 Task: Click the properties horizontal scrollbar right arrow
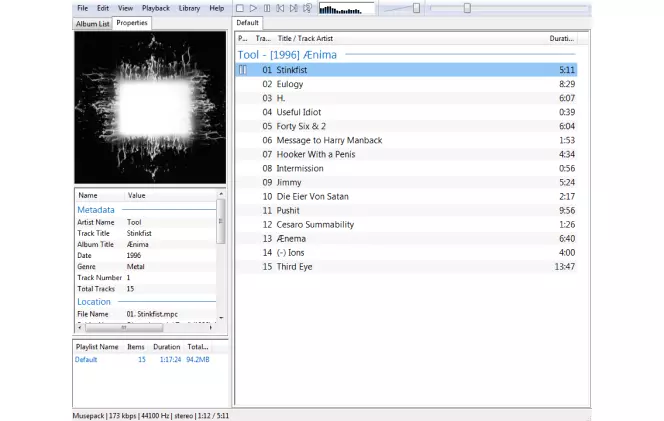211,327
